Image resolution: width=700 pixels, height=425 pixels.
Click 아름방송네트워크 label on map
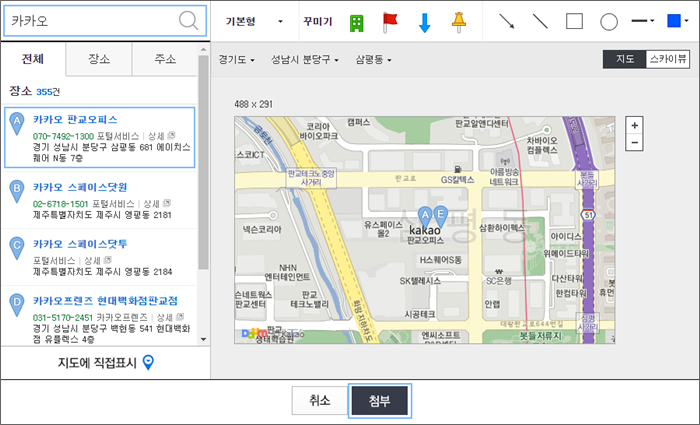tap(504, 177)
